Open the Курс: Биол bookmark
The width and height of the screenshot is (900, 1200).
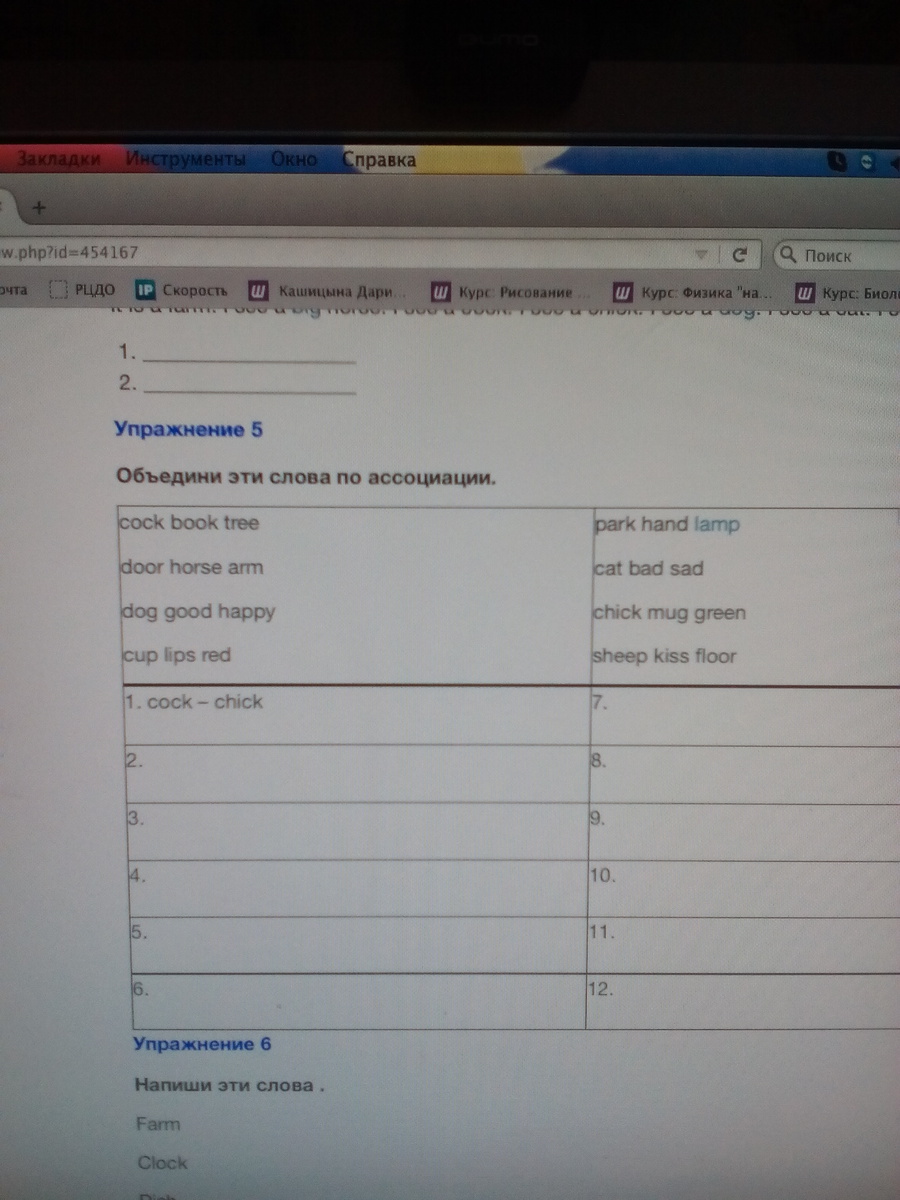click(x=850, y=293)
